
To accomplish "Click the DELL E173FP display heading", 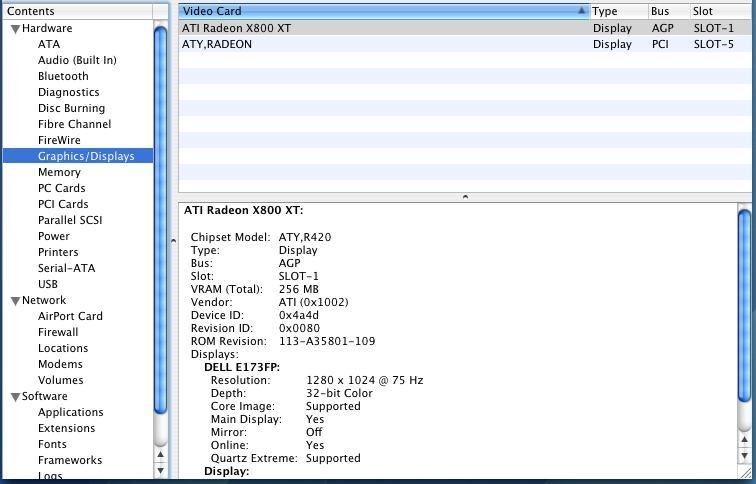I will 242,367.
